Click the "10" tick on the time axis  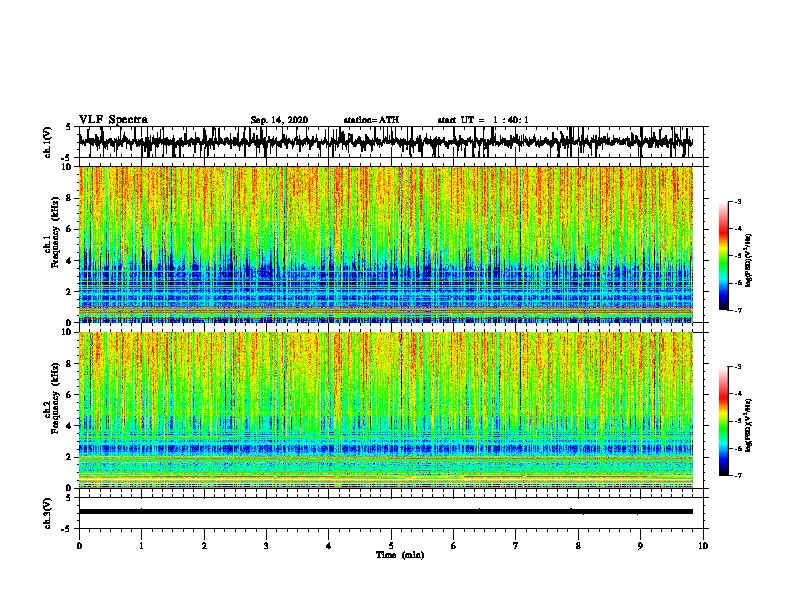pos(703,546)
